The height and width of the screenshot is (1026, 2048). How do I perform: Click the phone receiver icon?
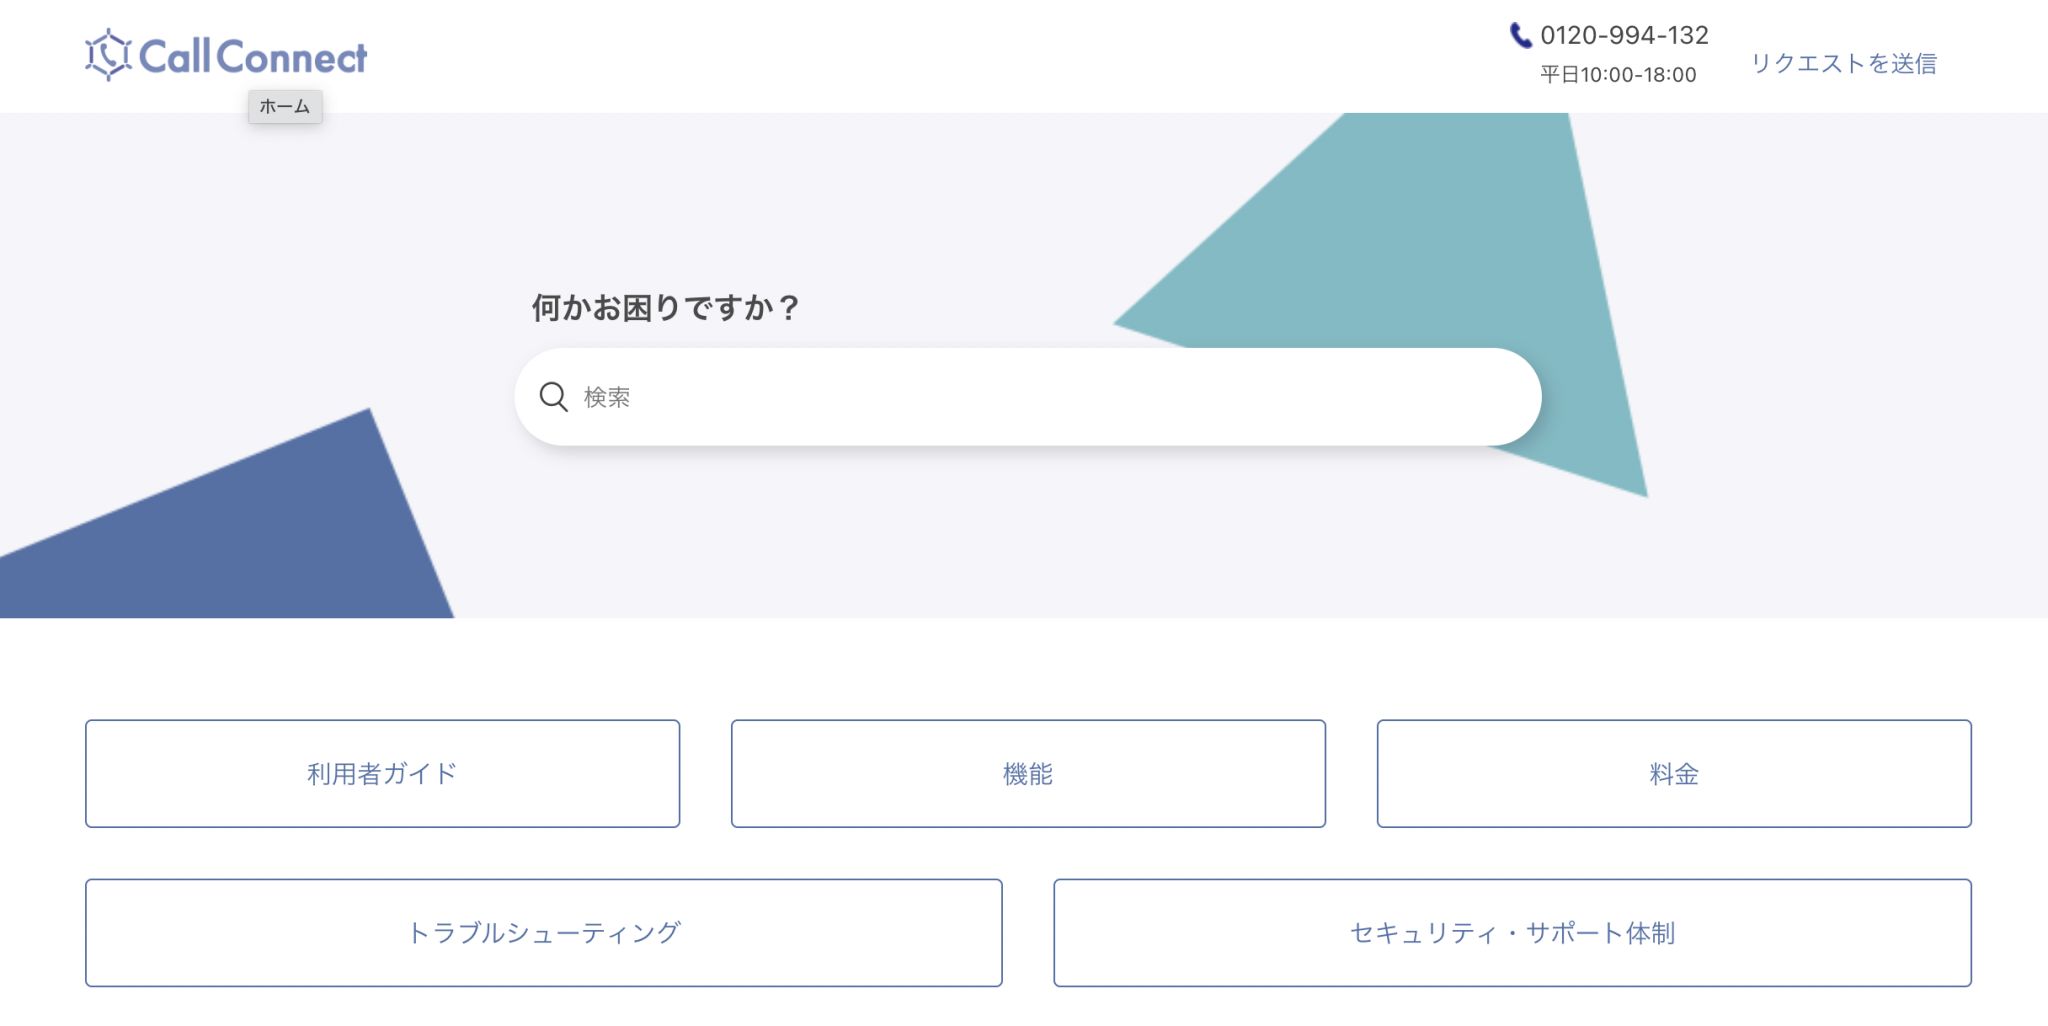point(1520,34)
